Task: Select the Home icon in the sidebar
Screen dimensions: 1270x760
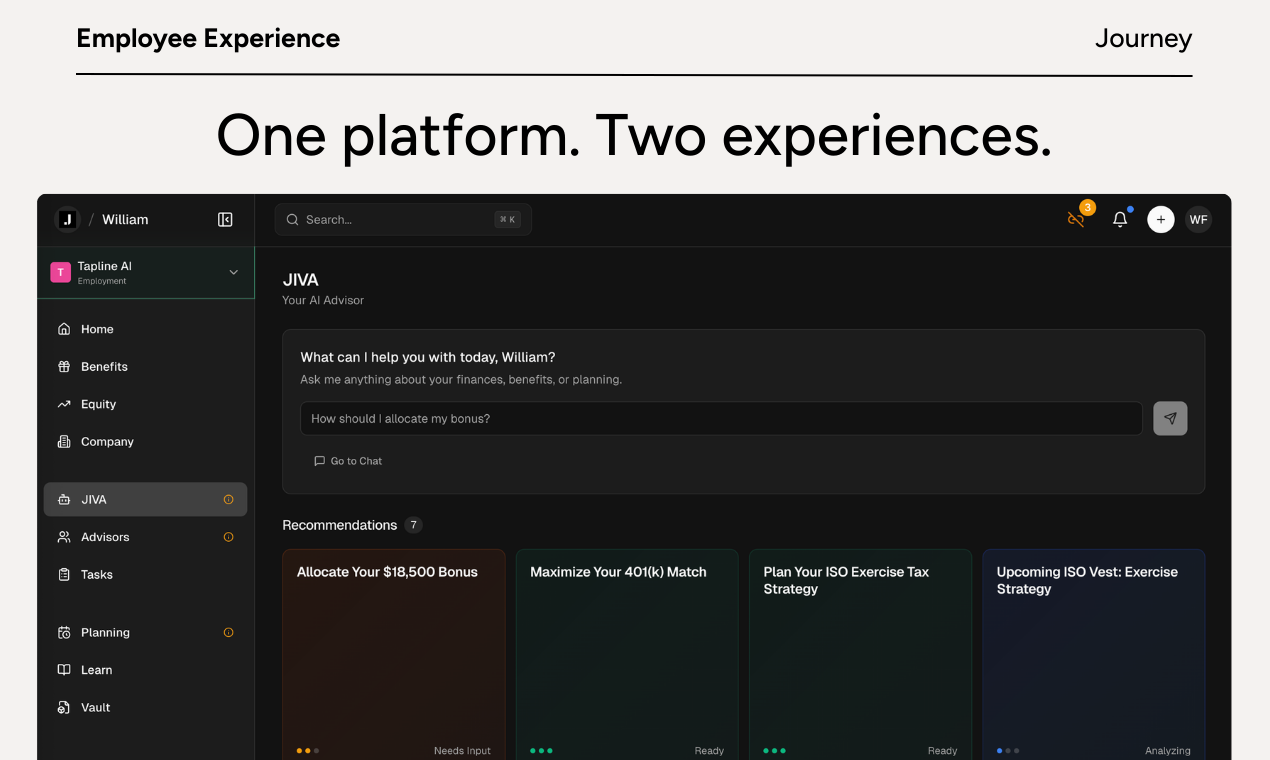Action: point(62,328)
